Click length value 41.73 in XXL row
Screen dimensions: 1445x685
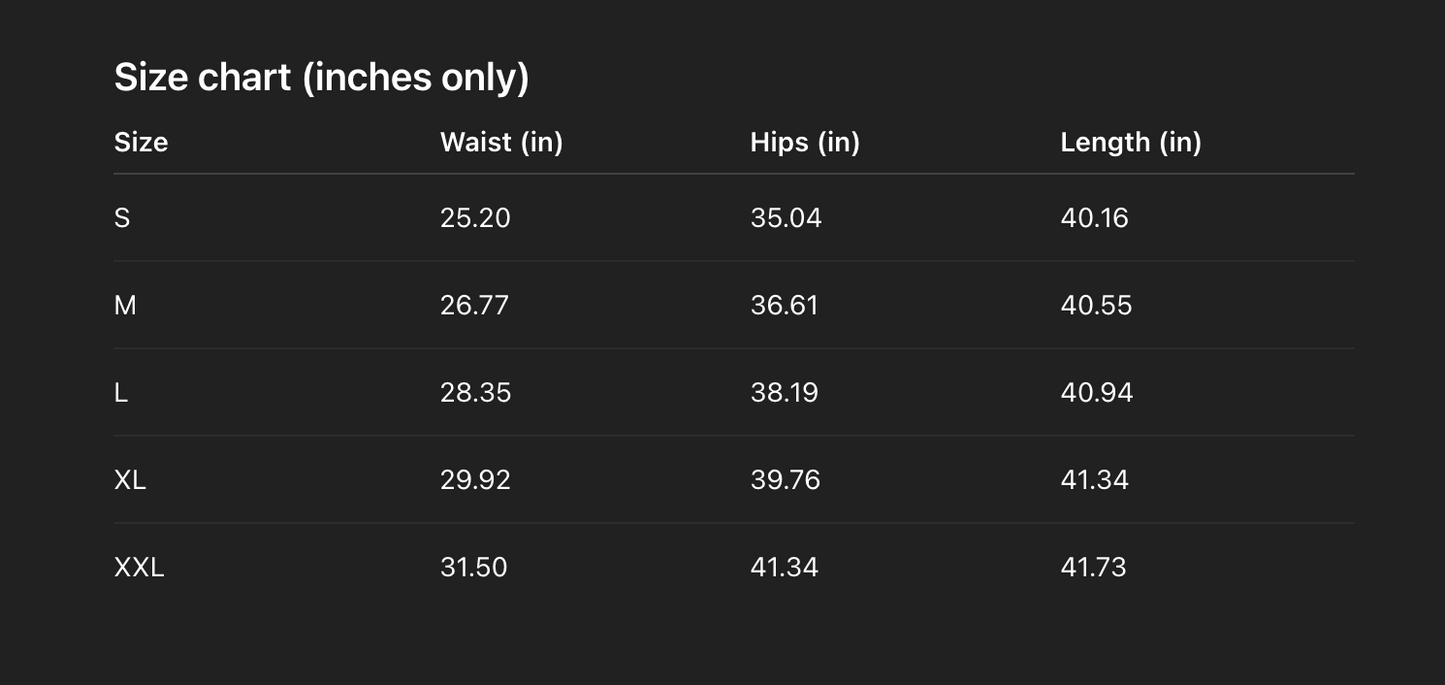[x=1093, y=567]
